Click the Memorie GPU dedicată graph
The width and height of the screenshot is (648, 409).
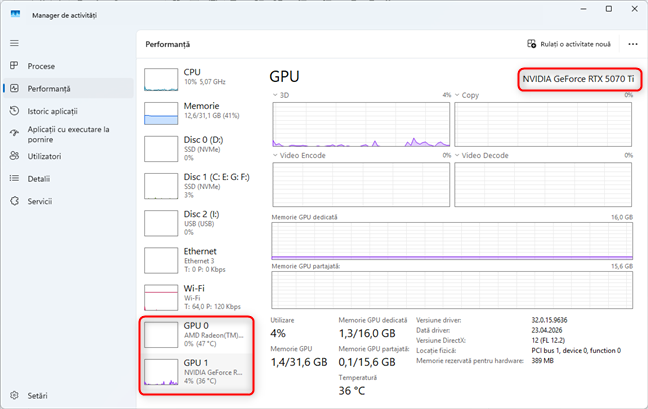pos(452,241)
